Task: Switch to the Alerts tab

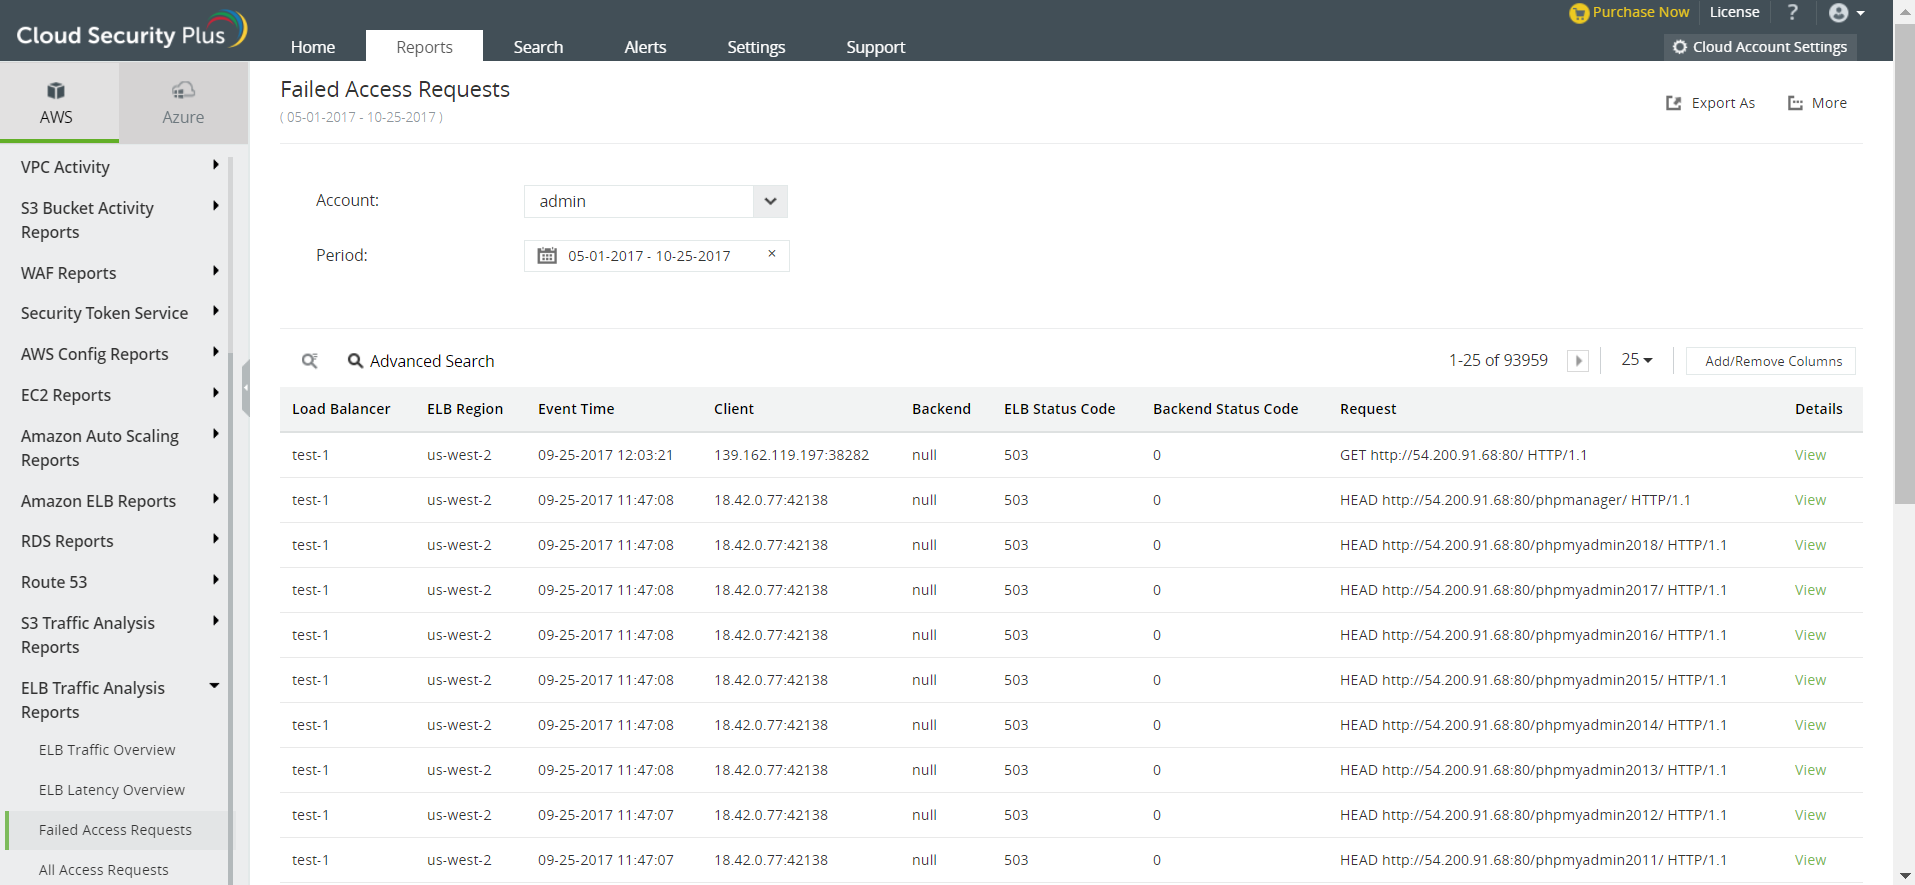Action: coord(645,47)
